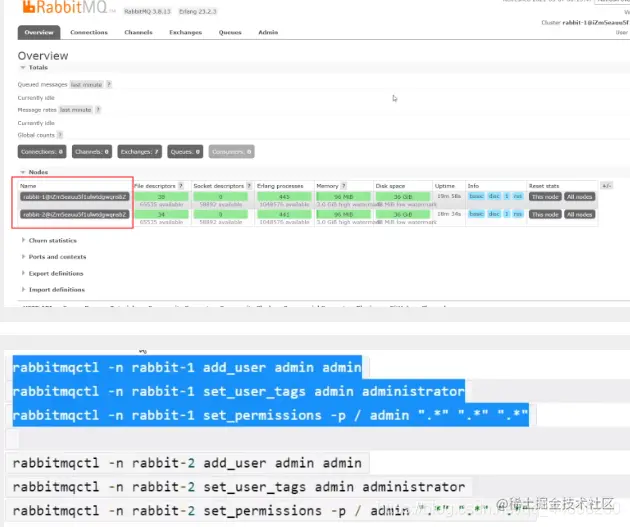This screenshot has height=527, width=630.
Task: Select the Queues tab
Action: tap(230, 33)
